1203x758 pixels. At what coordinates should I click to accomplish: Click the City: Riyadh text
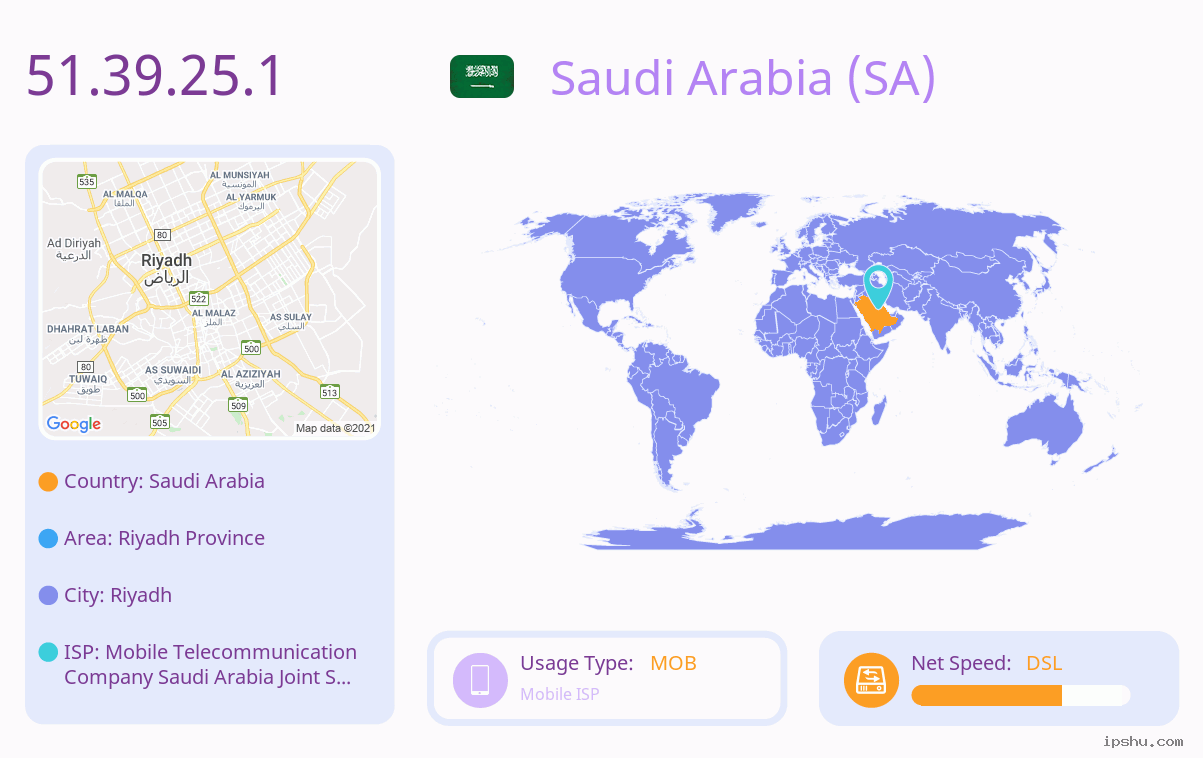click(x=118, y=595)
